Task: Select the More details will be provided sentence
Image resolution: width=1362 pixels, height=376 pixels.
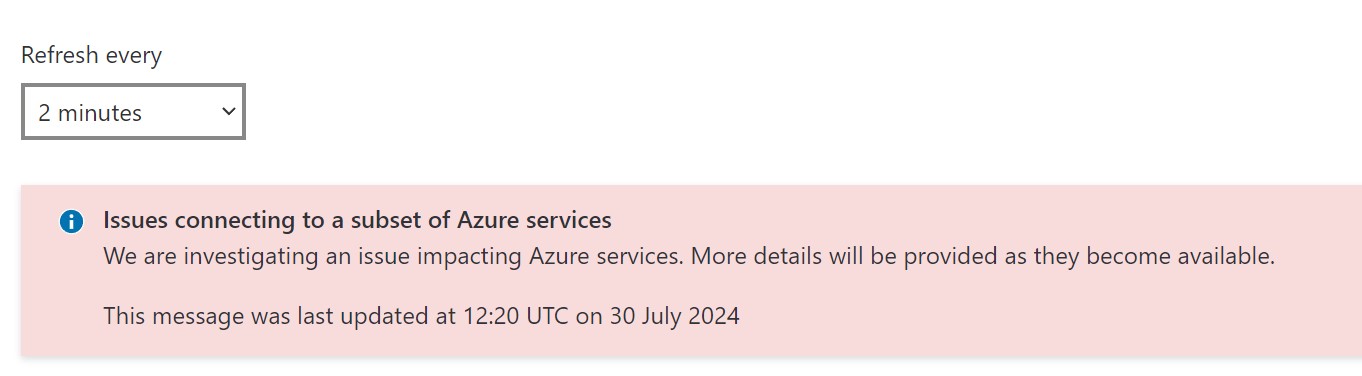Action: click(983, 256)
